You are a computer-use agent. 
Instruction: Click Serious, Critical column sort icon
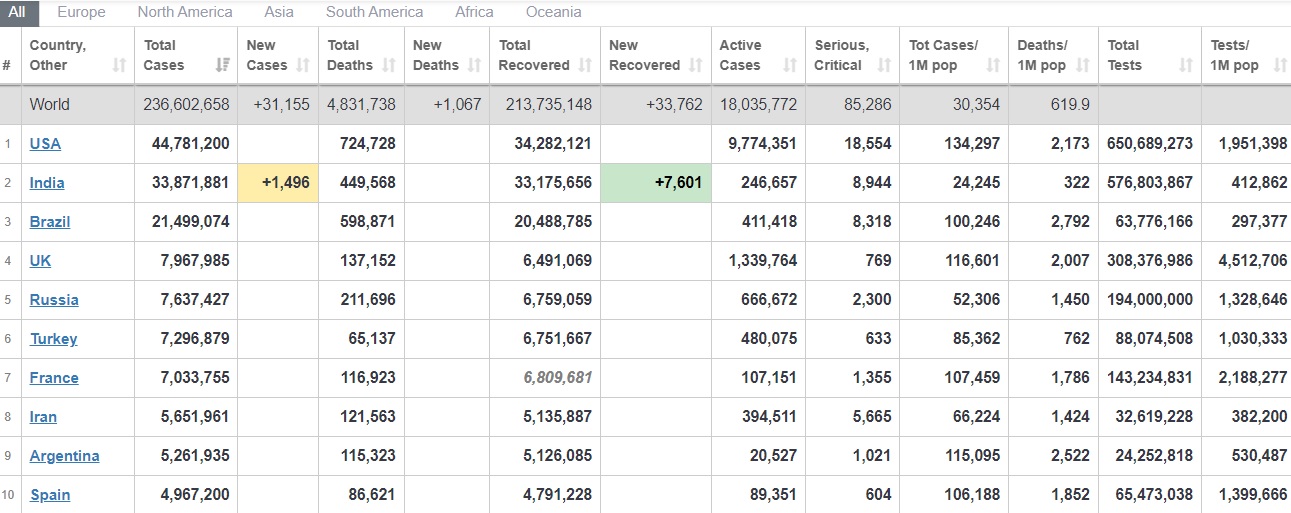884,66
